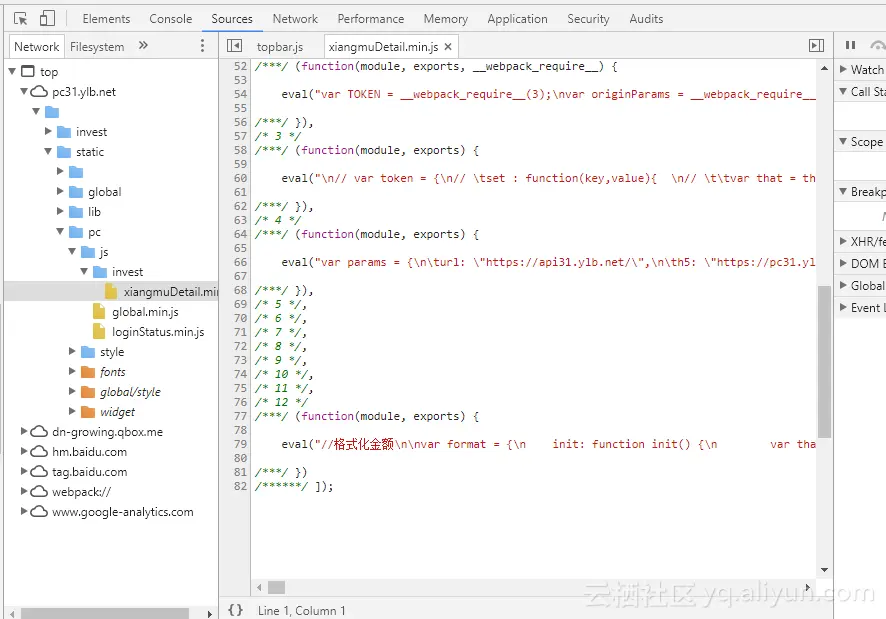886x619 pixels.
Task: Close the xiangmuDetail.min.js tab
Action: point(448,47)
